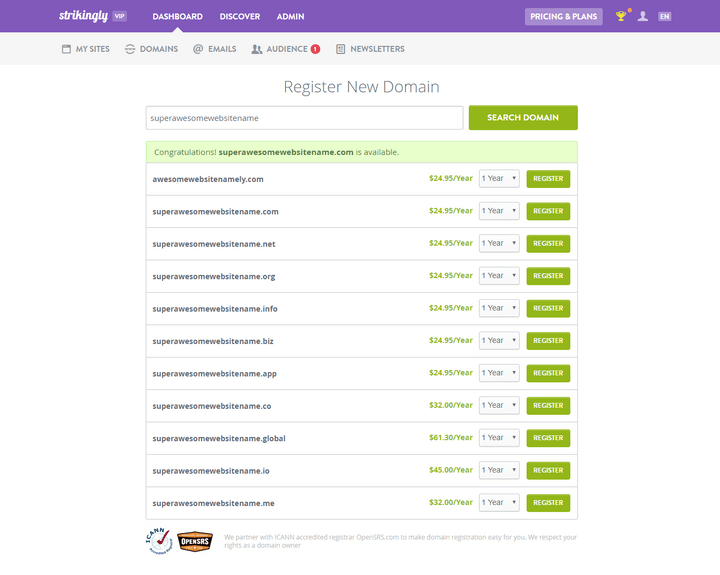Image resolution: width=720 pixels, height=575 pixels.
Task: Focus the domain name search field
Action: [x=304, y=118]
